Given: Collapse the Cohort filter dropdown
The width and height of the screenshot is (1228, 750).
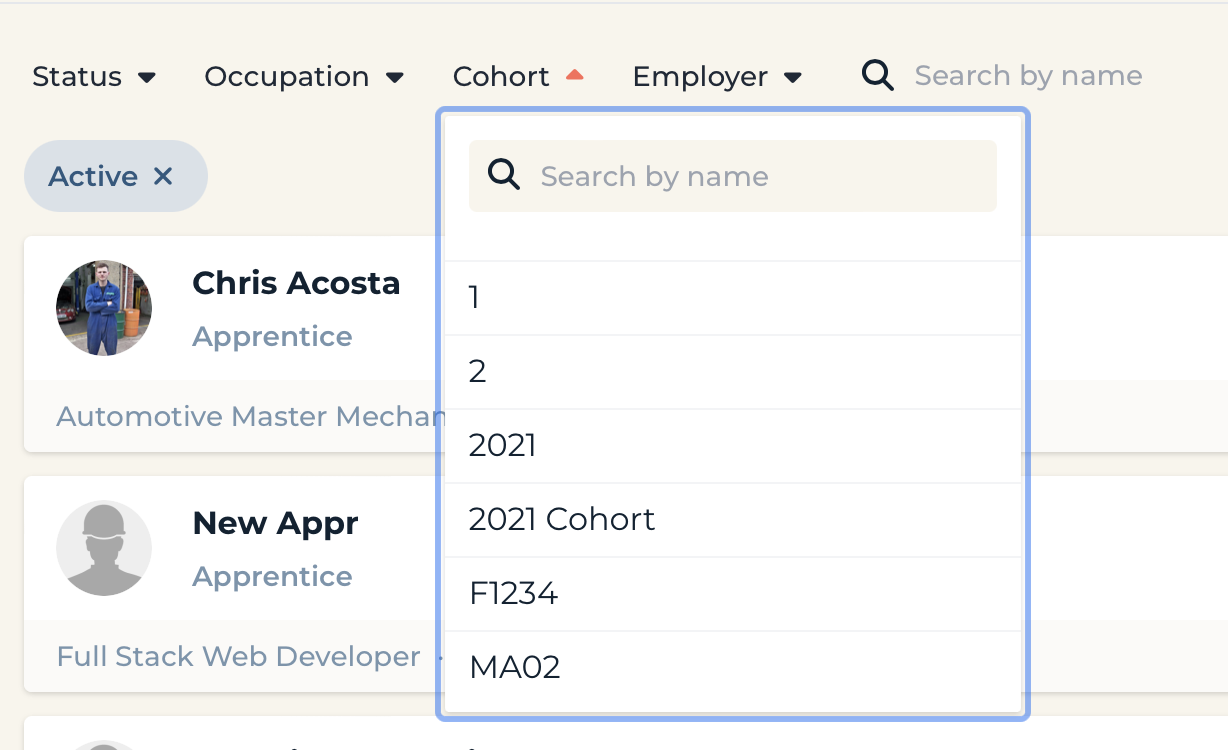Looking at the screenshot, I should 518,77.
